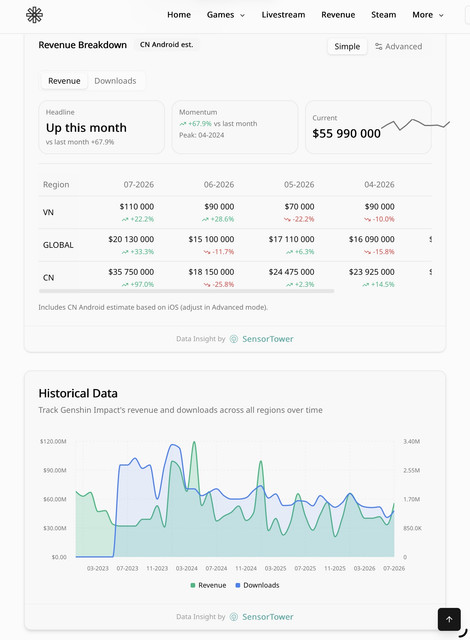Click the 07-2026 chart axis label
470x640 pixels.
[394, 568]
